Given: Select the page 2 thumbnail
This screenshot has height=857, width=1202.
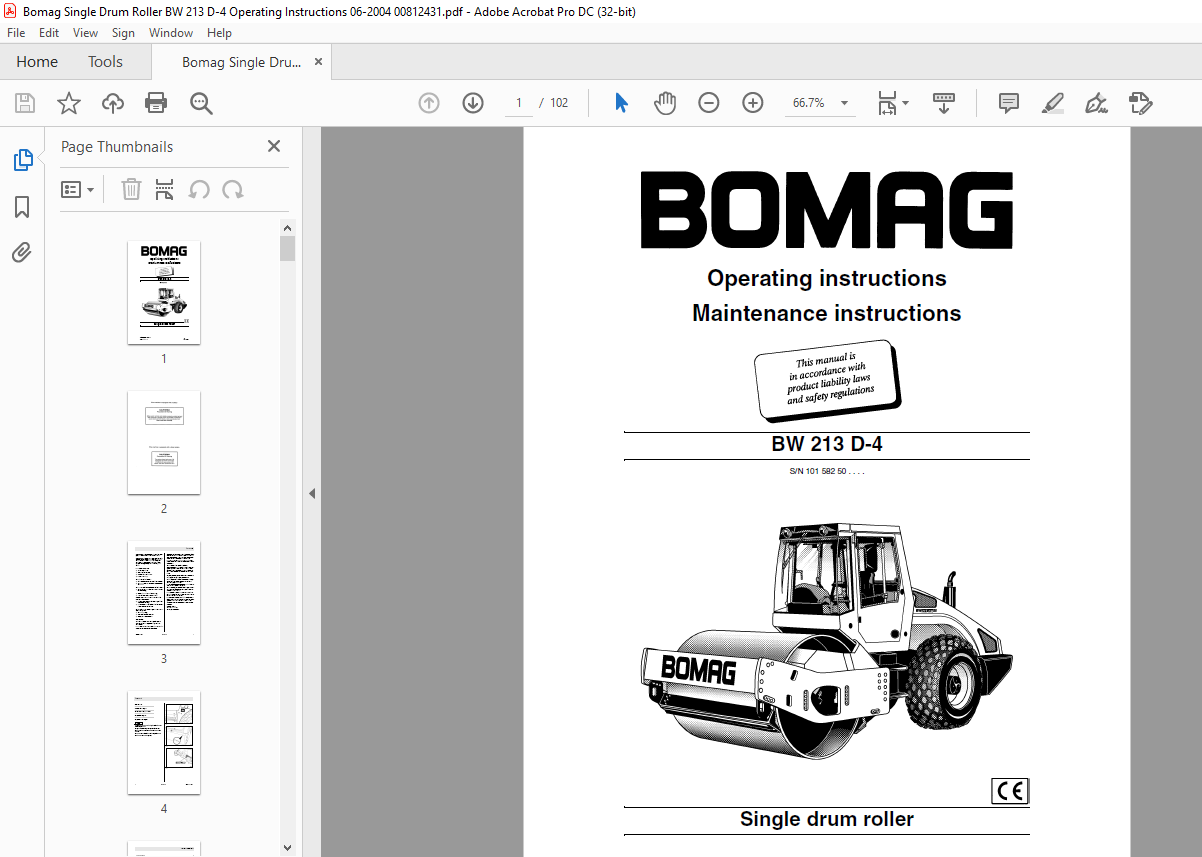Looking at the screenshot, I should click(164, 442).
